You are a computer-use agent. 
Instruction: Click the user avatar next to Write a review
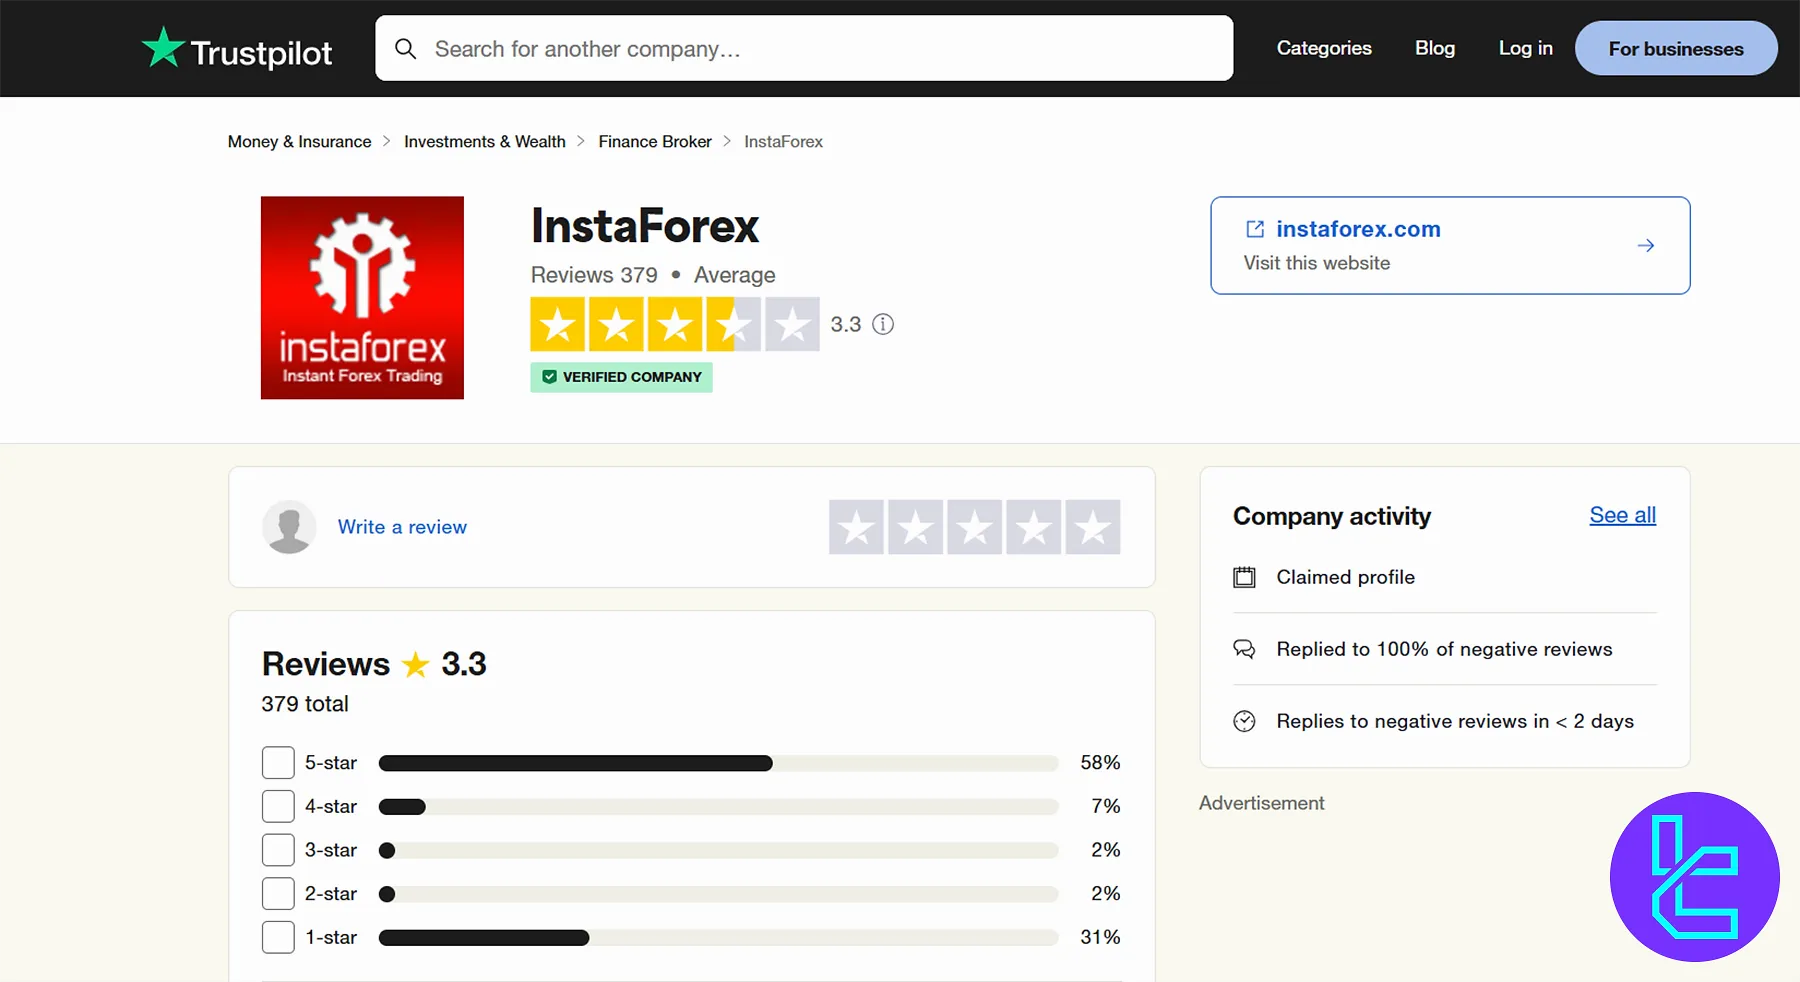pyautogui.click(x=289, y=527)
